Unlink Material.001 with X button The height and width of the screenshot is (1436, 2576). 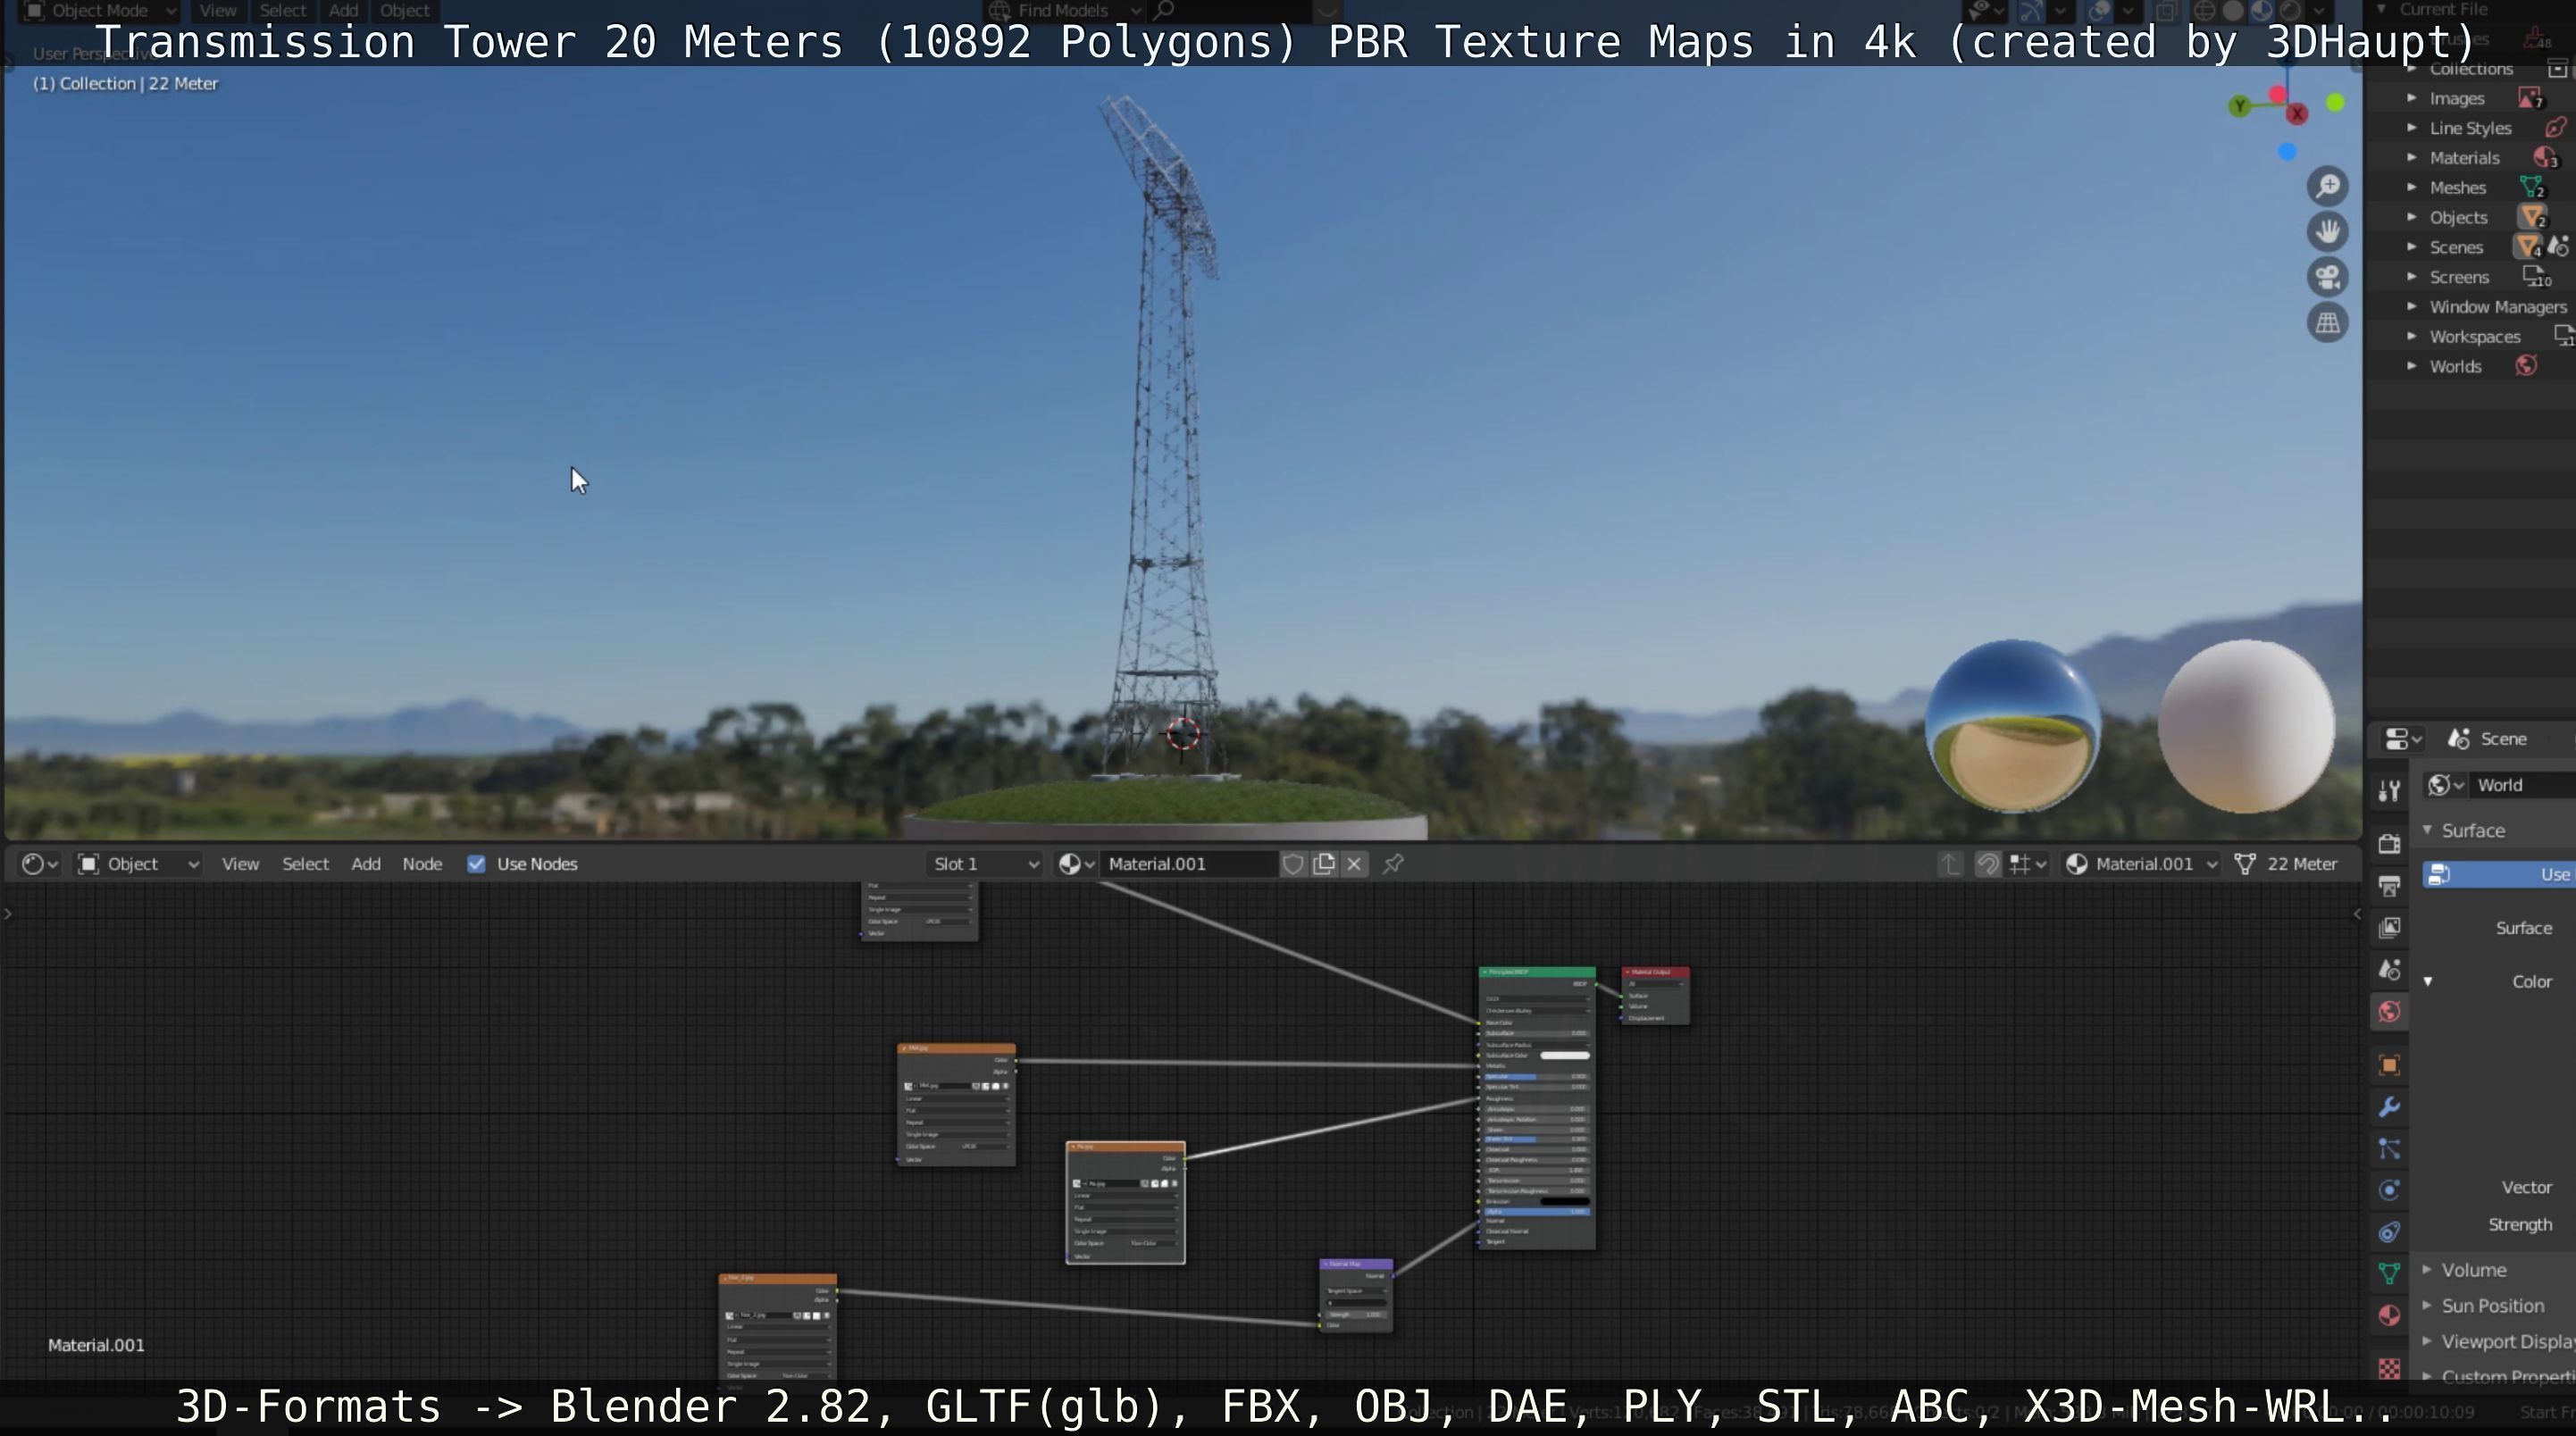(1354, 864)
